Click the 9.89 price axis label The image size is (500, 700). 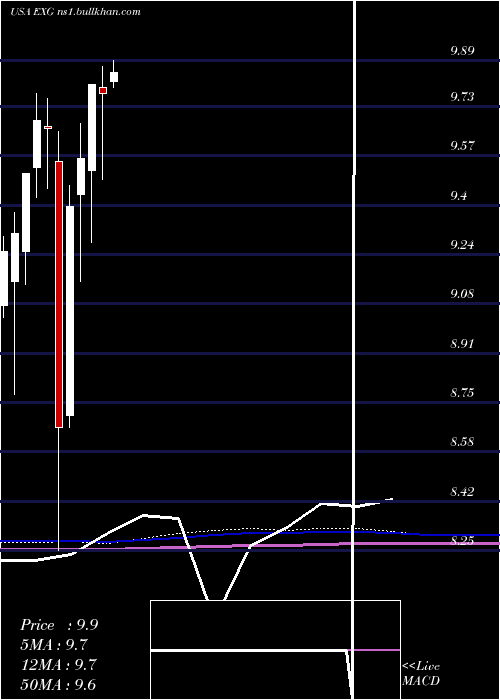pos(462,50)
